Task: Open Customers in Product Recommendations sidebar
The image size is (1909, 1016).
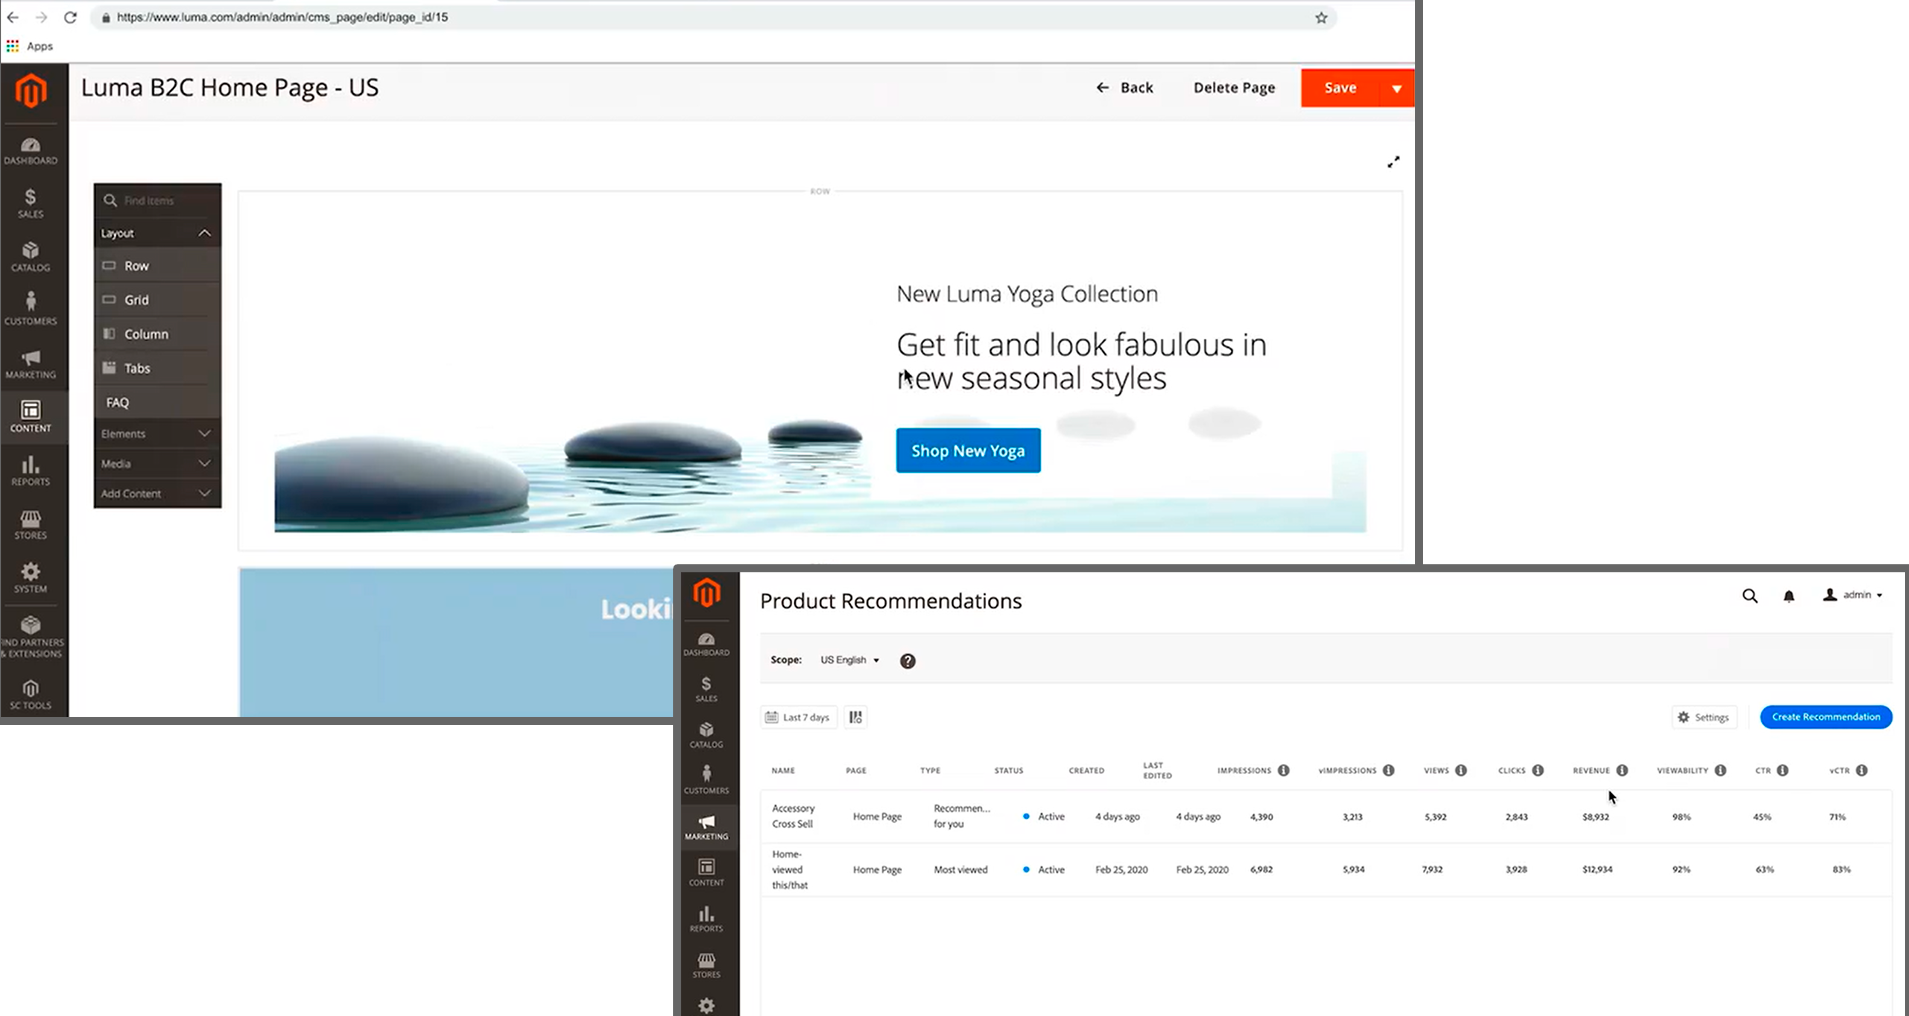Action: coord(706,781)
